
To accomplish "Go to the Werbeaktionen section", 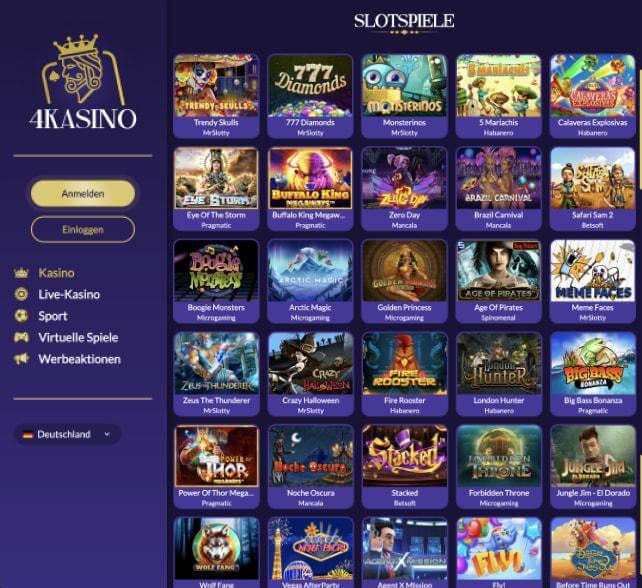I will pyautogui.click(x=79, y=359).
